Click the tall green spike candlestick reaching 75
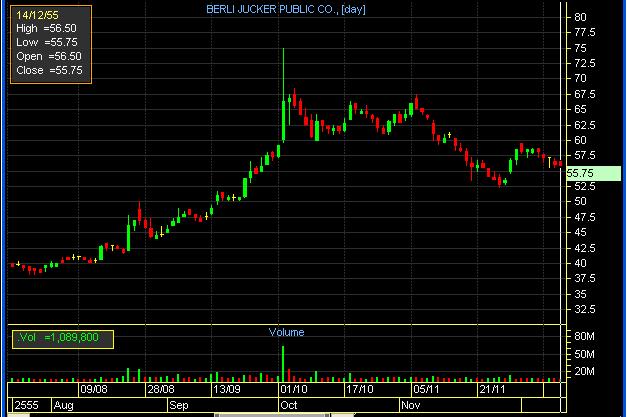 tap(284, 95)
